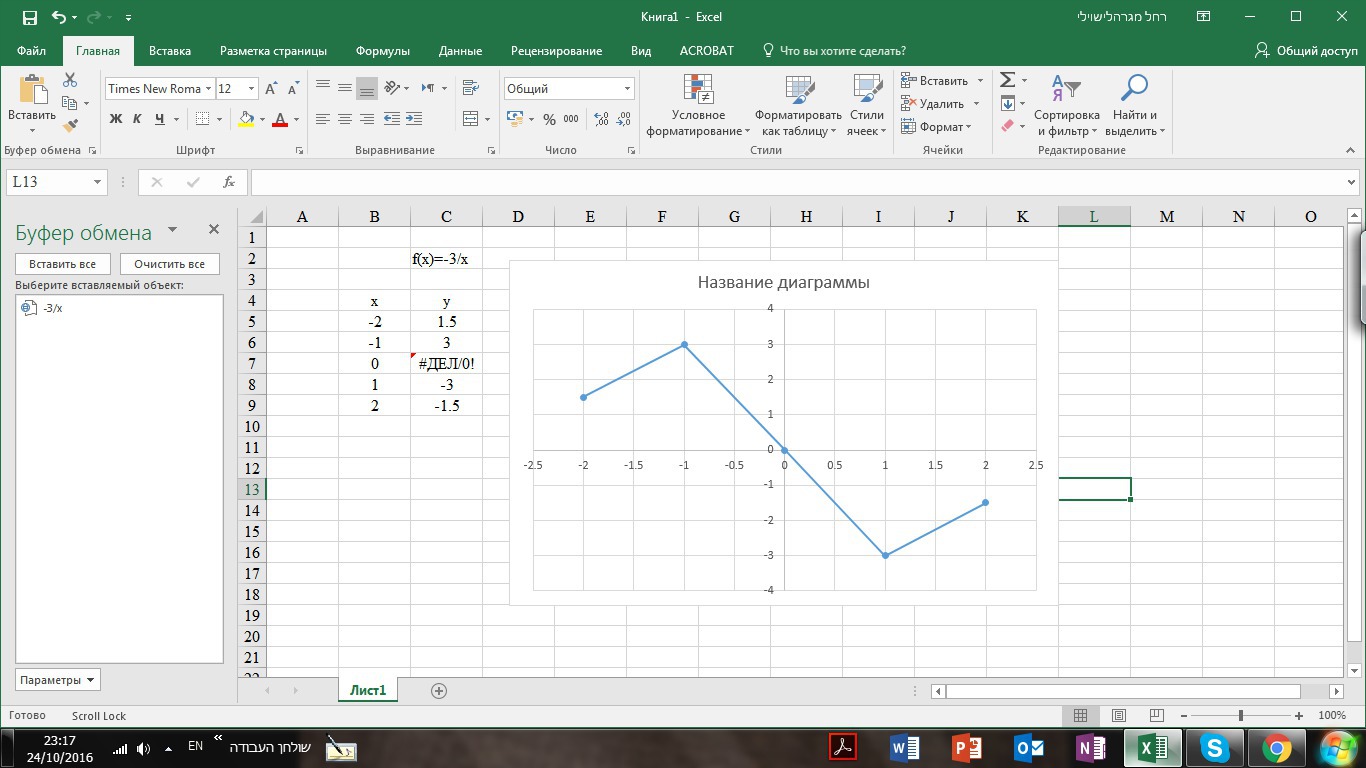Viewport: 1366px width, 768px height.
Task: Open the Вставка ribbon tab
Action: tap(170, 51)
